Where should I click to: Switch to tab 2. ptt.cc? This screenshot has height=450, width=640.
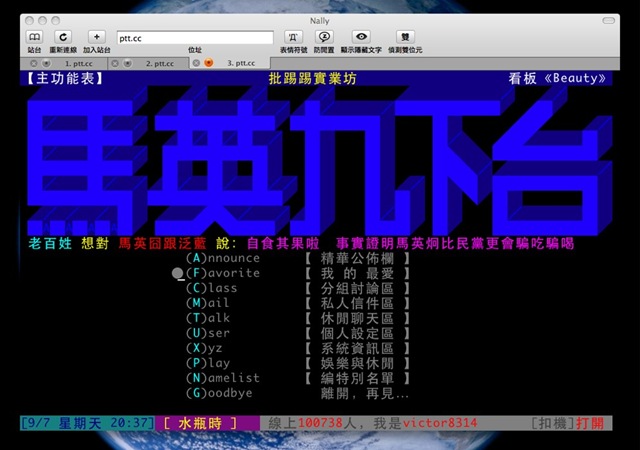tap(160, 64)
